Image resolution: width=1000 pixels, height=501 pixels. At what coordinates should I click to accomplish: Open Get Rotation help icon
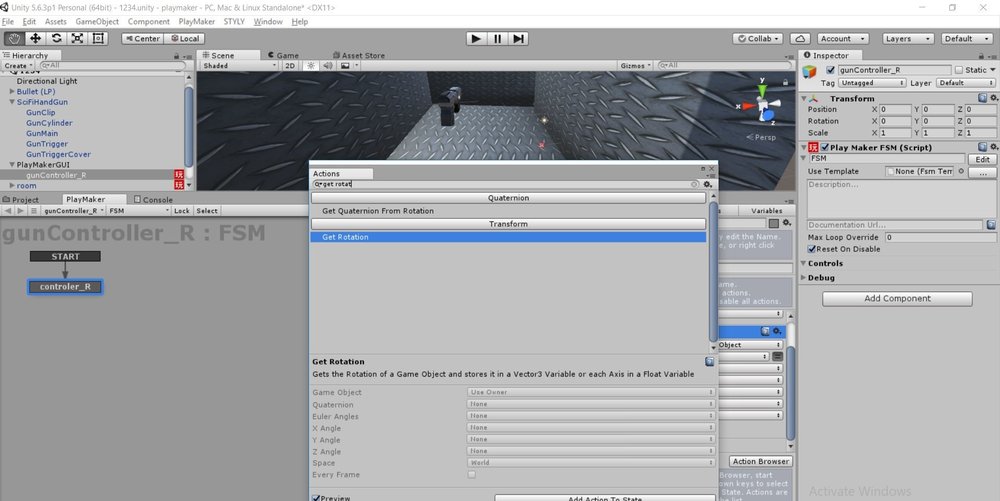pyautogui.click(x=709, y=361)
